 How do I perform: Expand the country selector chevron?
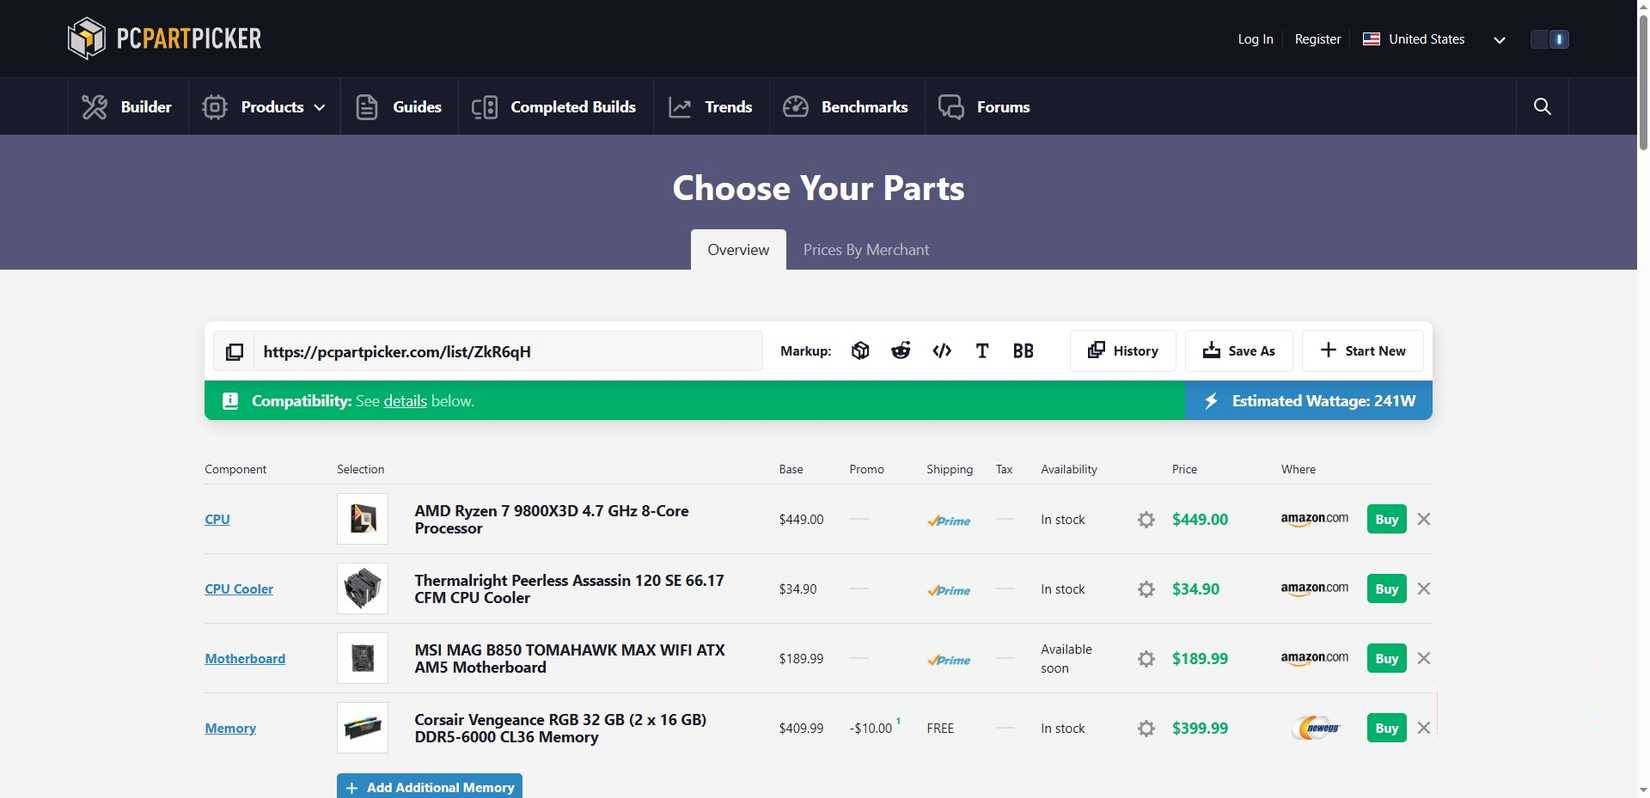point(1499,40)
